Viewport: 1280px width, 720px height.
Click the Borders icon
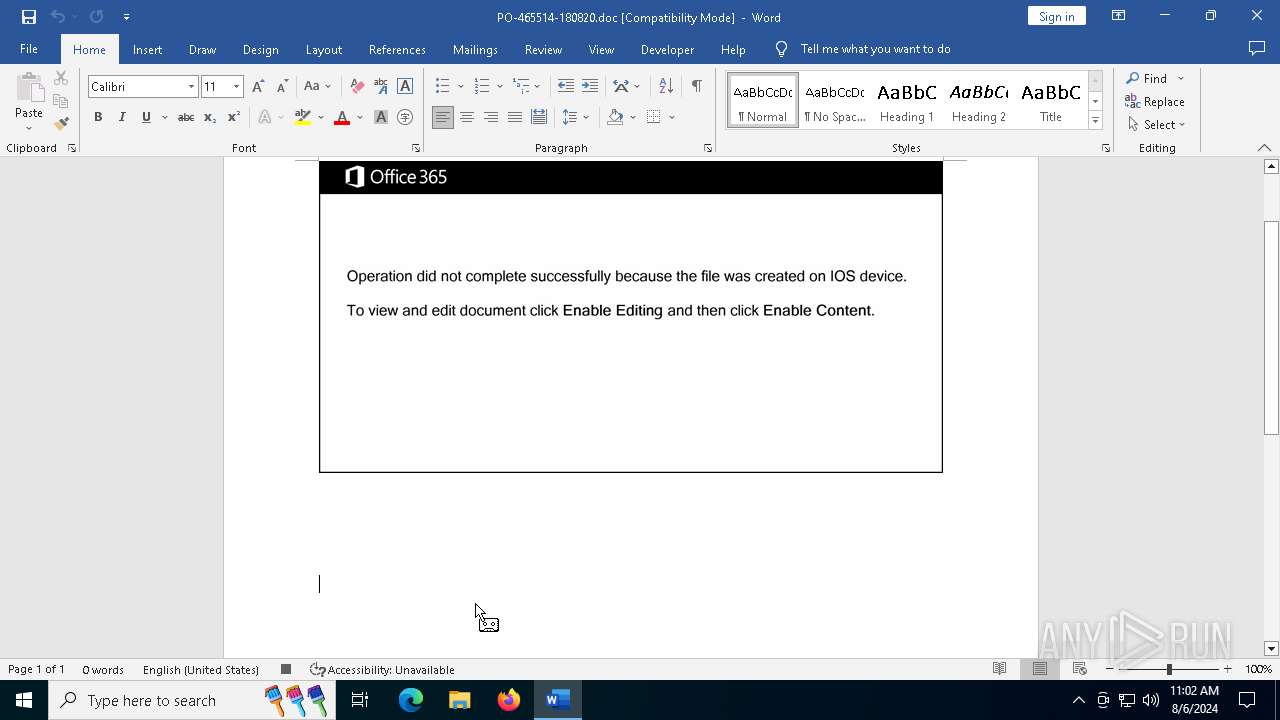[x=654, y=117]
